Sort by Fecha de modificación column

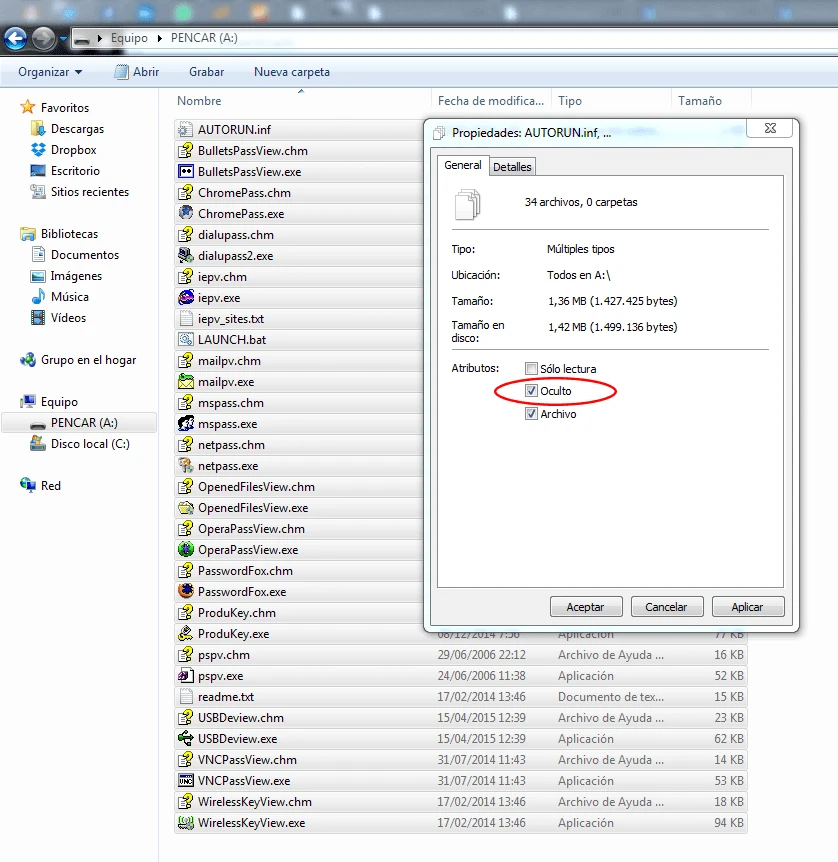pos(490,101)
